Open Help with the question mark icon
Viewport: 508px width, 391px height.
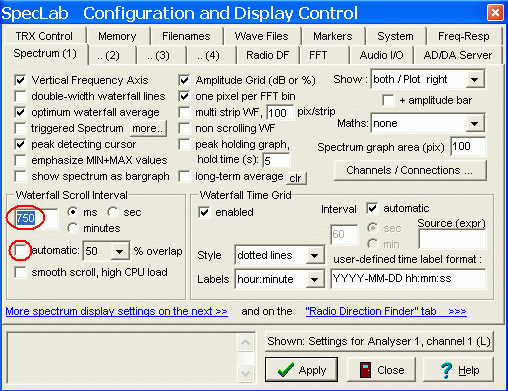tap(458, 370)
